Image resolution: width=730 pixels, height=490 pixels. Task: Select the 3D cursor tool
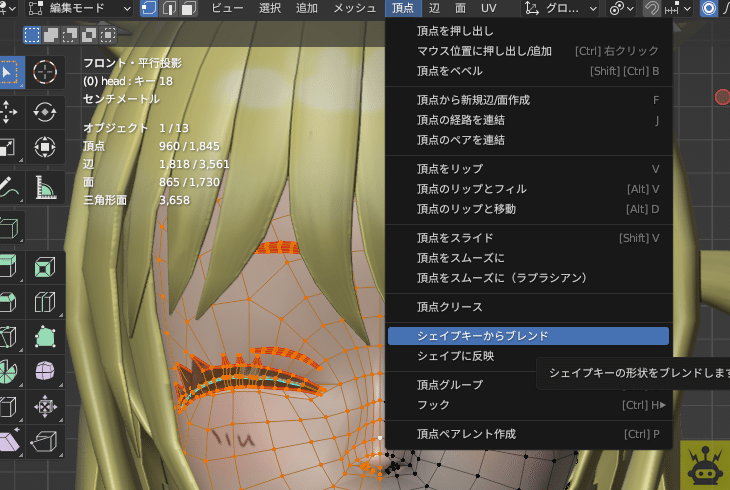[45, 72]
